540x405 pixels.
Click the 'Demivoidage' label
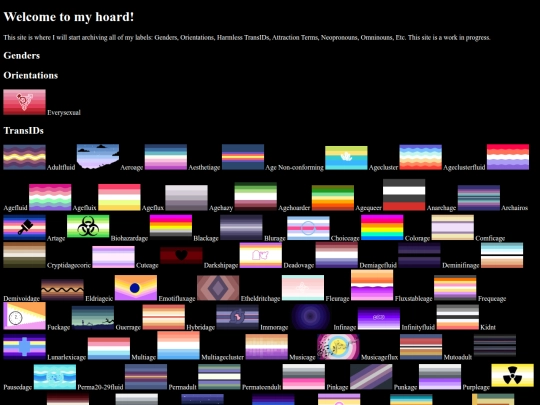21,299
